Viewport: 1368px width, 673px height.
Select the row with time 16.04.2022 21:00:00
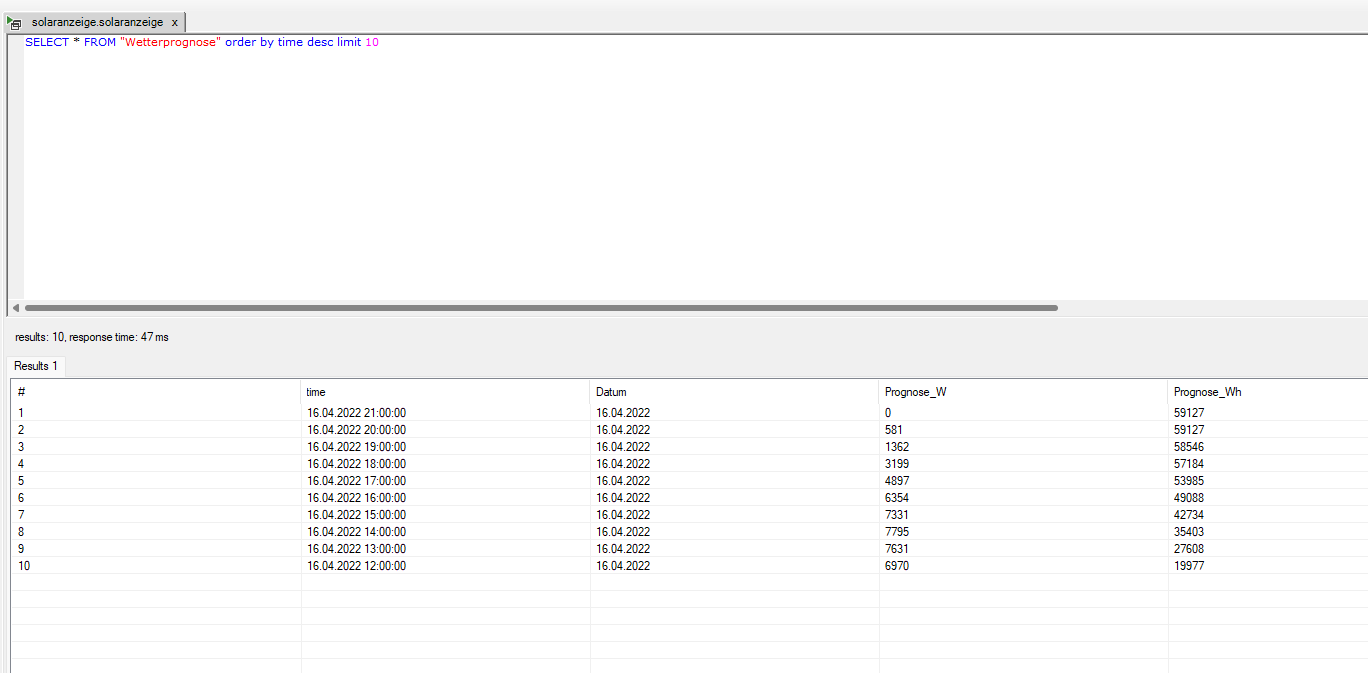(356, 412)
